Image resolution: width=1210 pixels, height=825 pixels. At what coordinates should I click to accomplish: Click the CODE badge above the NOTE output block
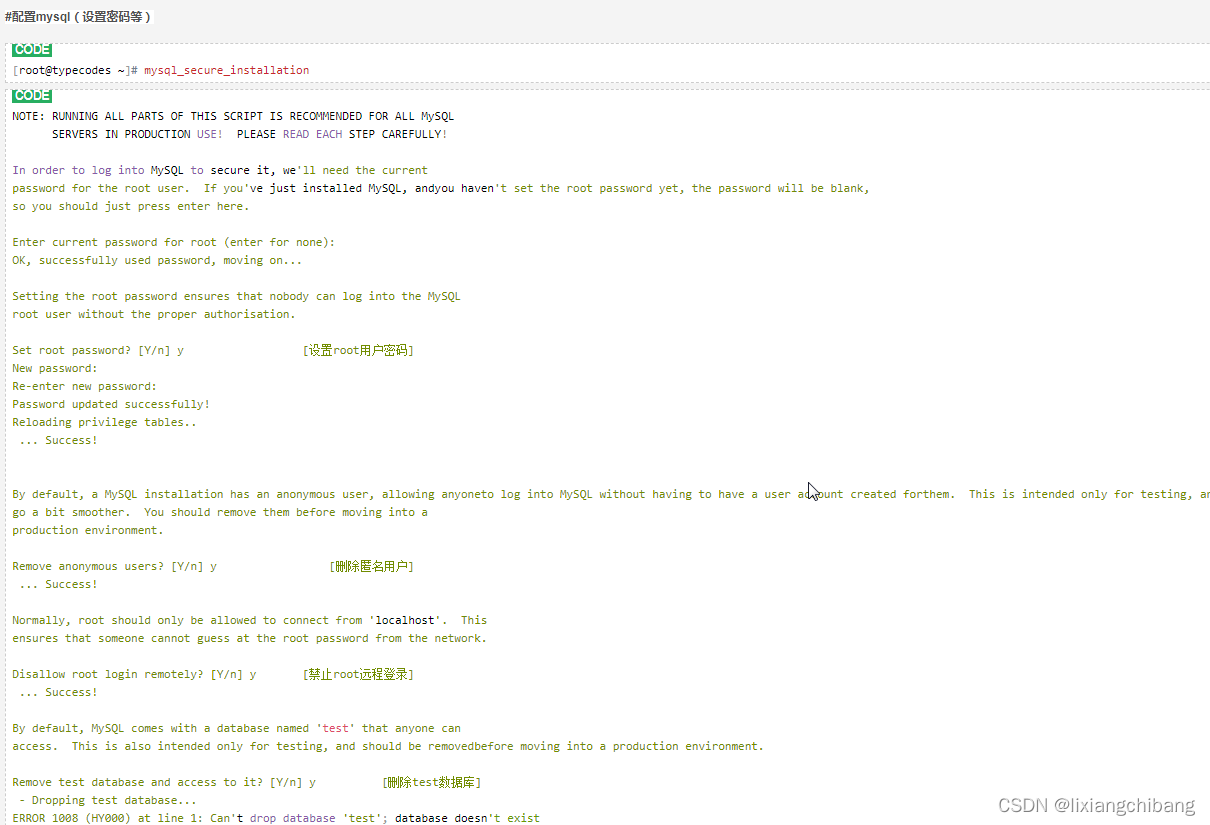pyautogui.click(x=32, y=96)
